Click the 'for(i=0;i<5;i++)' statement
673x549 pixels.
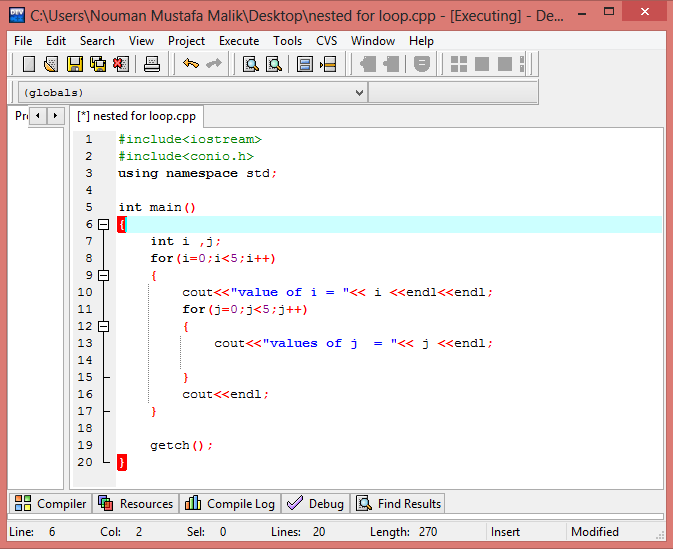[x=213, y=258]
